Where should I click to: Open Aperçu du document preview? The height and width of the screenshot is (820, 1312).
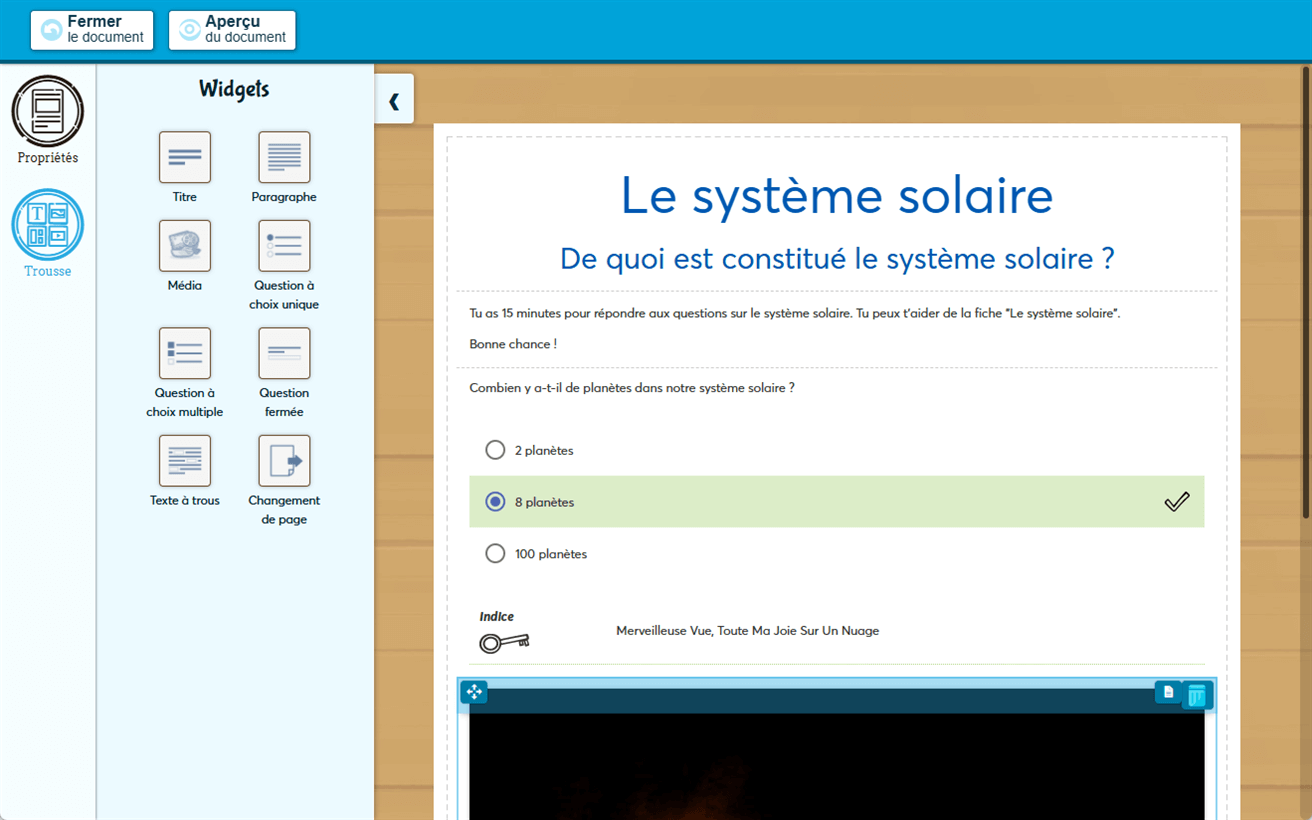click(x=232, y=30)
